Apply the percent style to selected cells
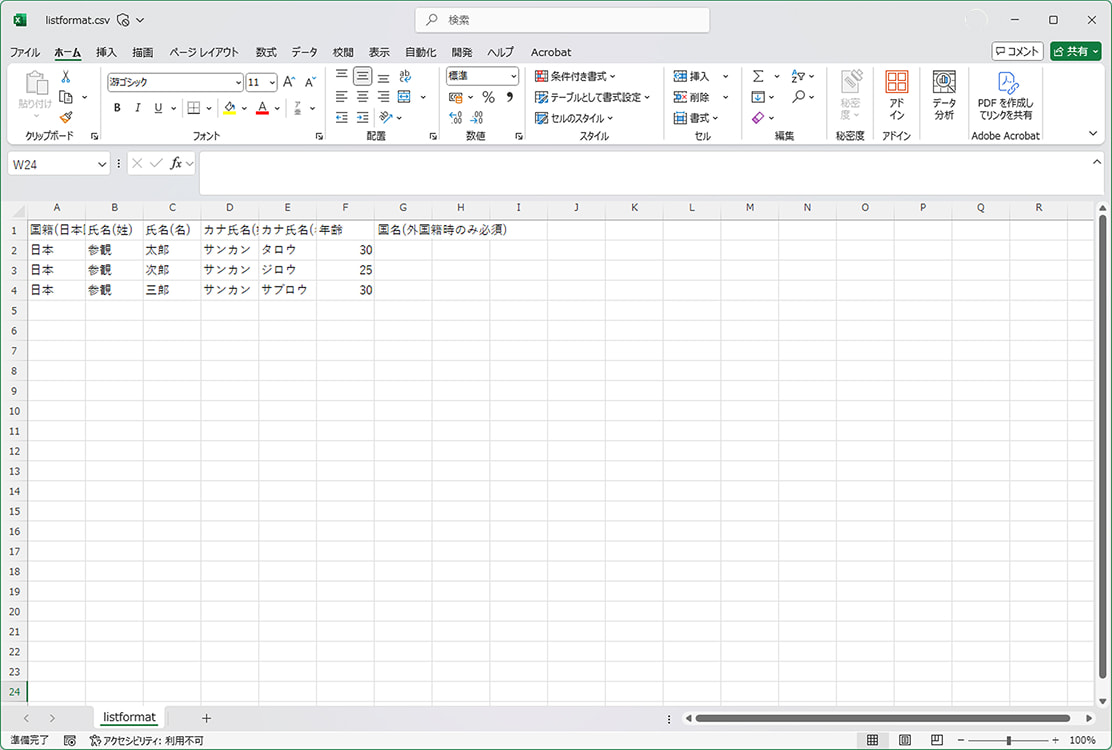Image resolution: width=1112 pixels, height=750 pixels. pyautogui.click(x=487, y=96)
